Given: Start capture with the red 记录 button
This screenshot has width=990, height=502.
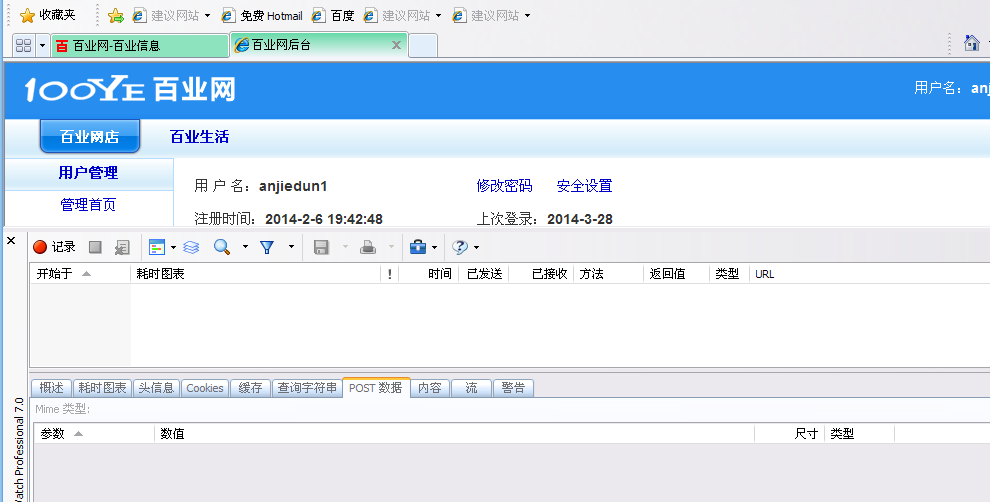Looking at the screenshot, I should pyautogui.click(x=54, y=247).
